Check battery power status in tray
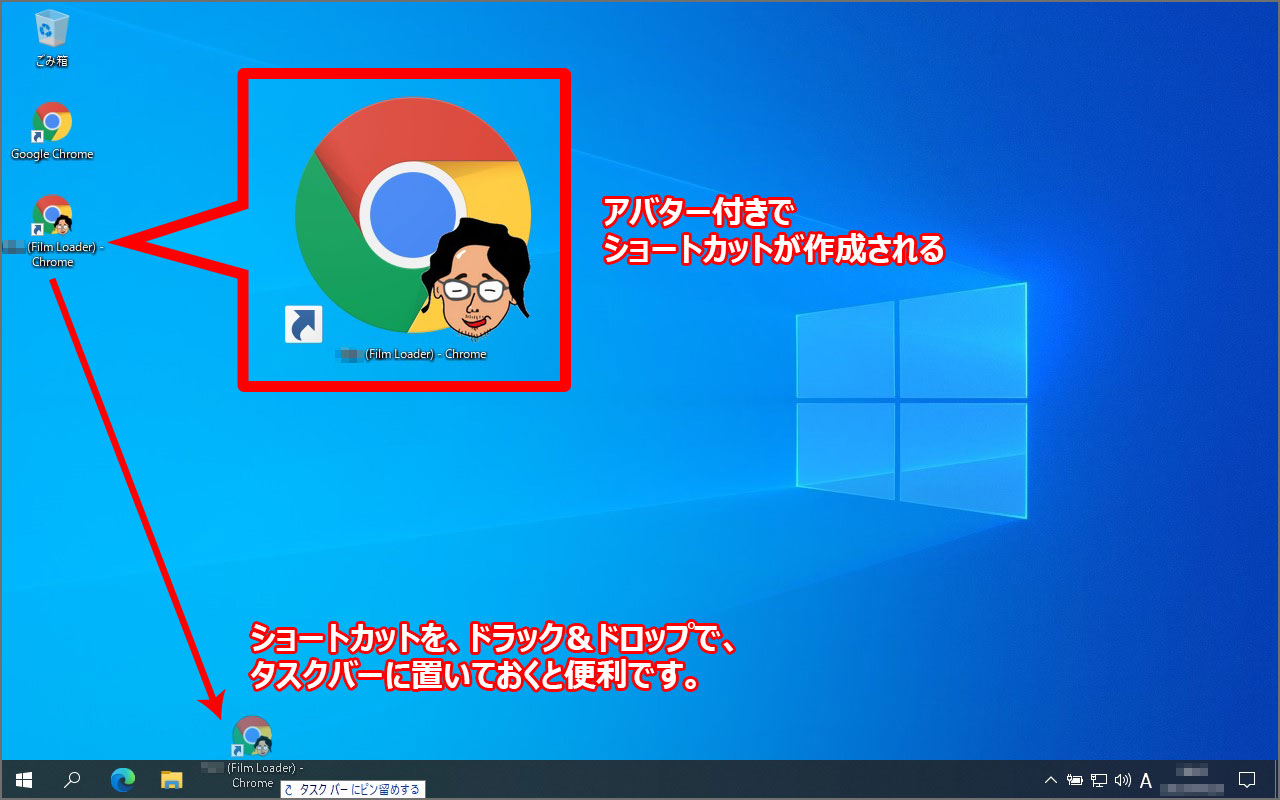 point(1075,780)
